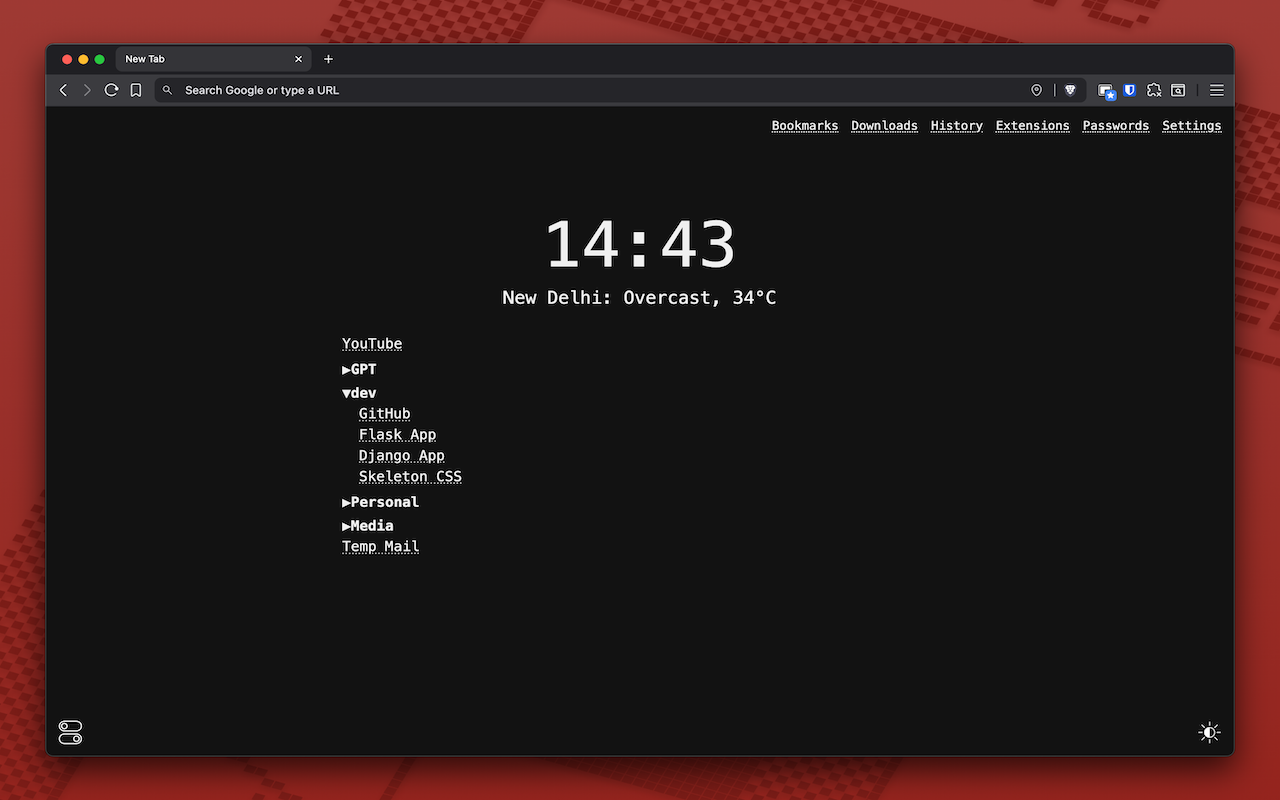Open the browser hamburger menu
This screenshot has height=800, width=1280.
(1216, 90)
